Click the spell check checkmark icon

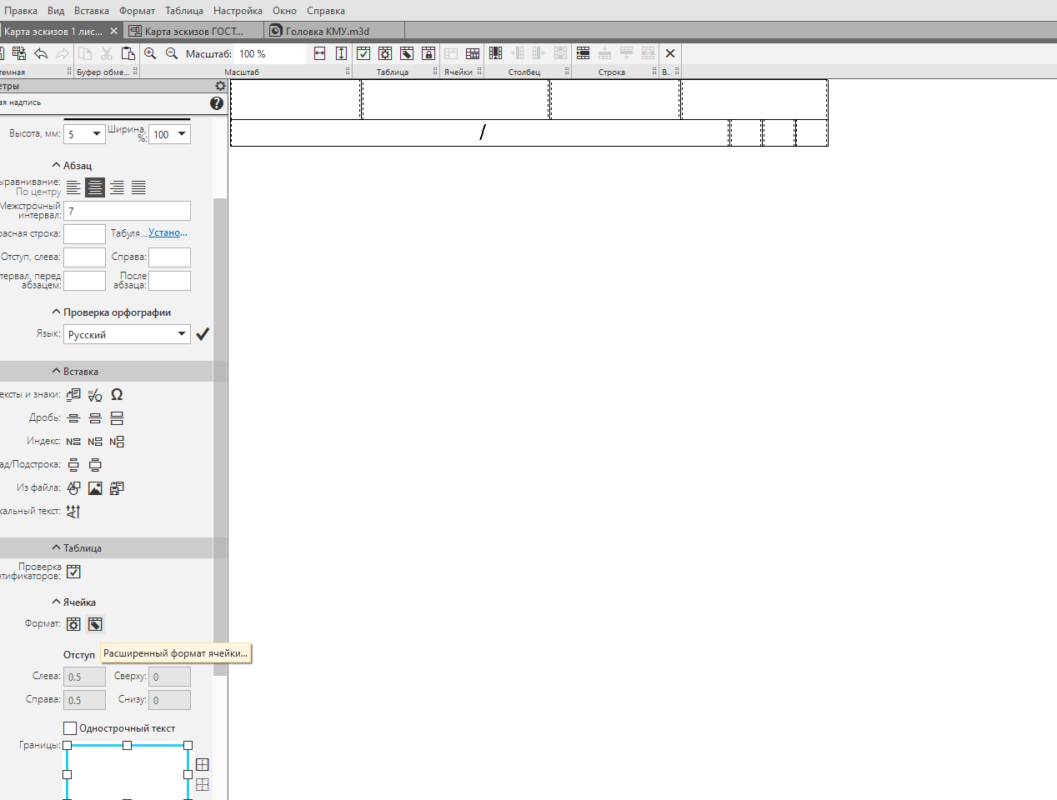point(203,335)
